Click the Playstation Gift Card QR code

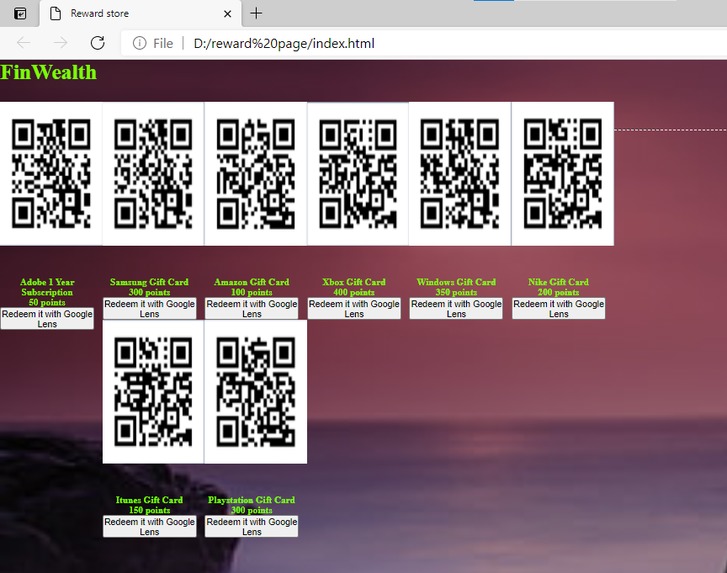click(255, 392)
